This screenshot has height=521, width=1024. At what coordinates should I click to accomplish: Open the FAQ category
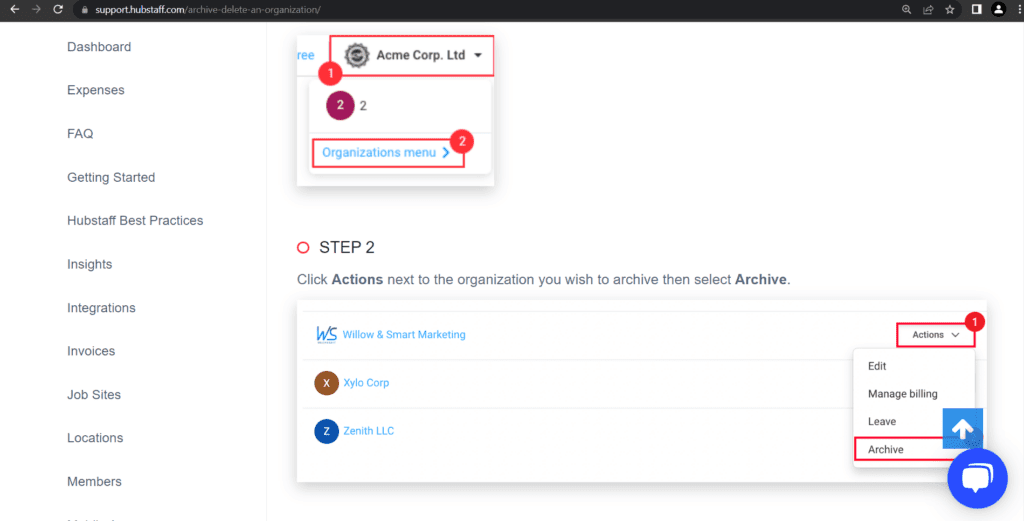[80, 134]
